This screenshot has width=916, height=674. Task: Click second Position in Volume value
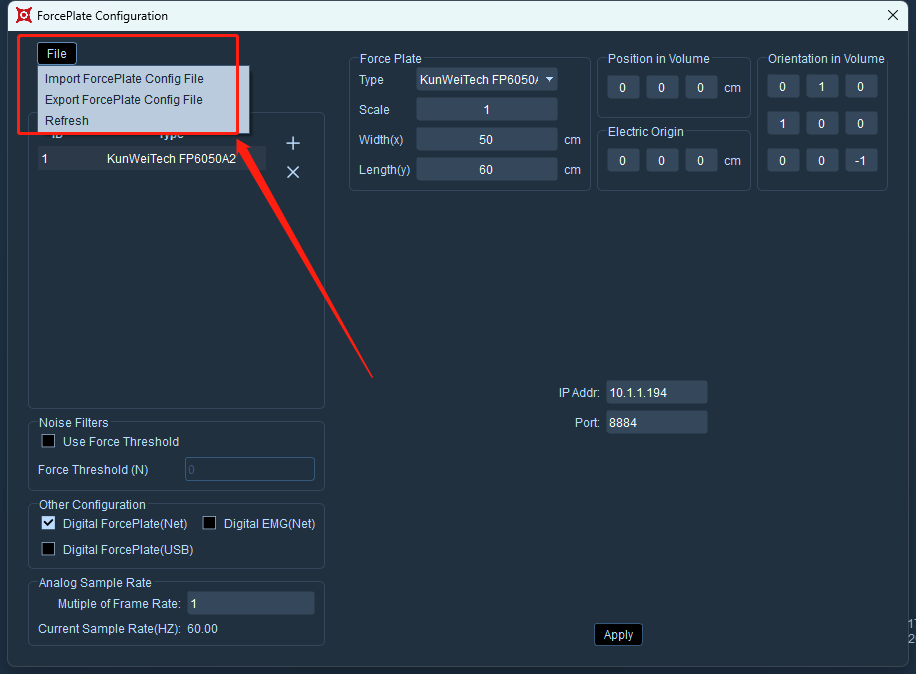pos(662,88)
